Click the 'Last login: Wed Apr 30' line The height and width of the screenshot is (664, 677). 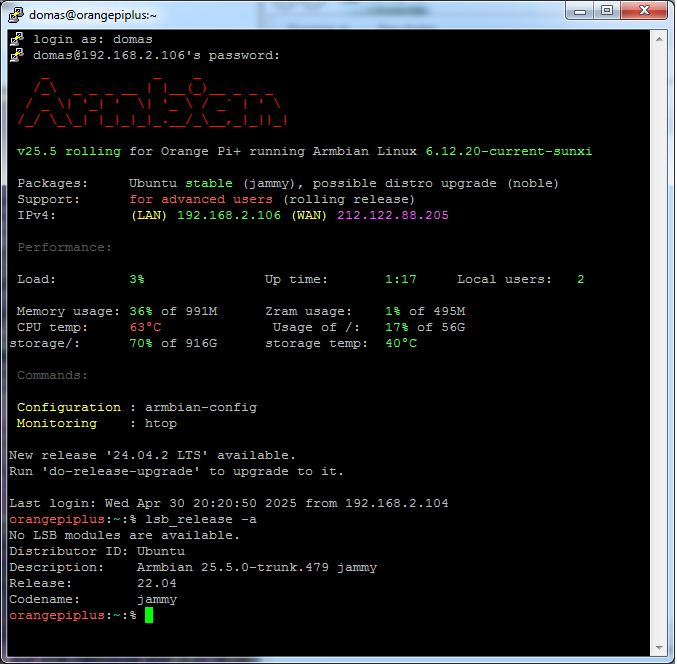pyautogui.click(x=228, y=503)
